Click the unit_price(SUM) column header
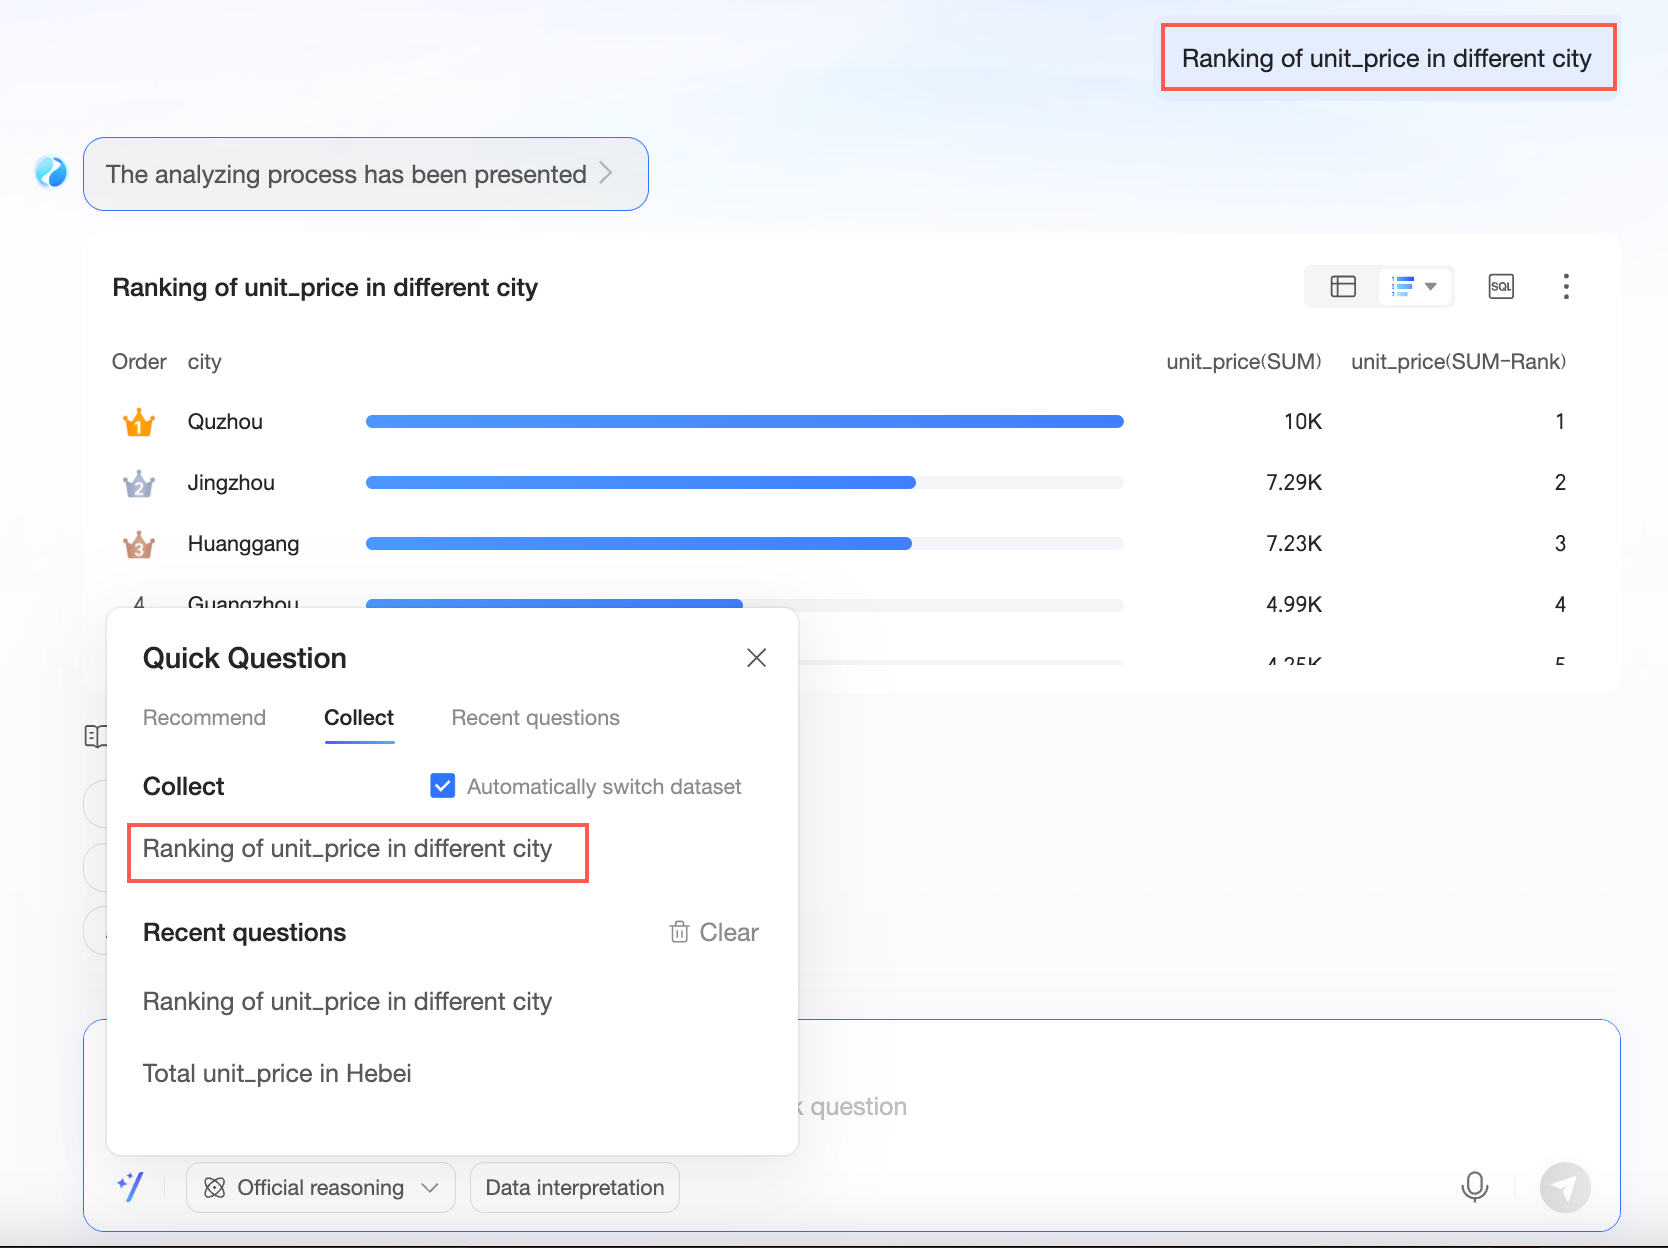1668x1248 pixels. tap(1244, 362)
